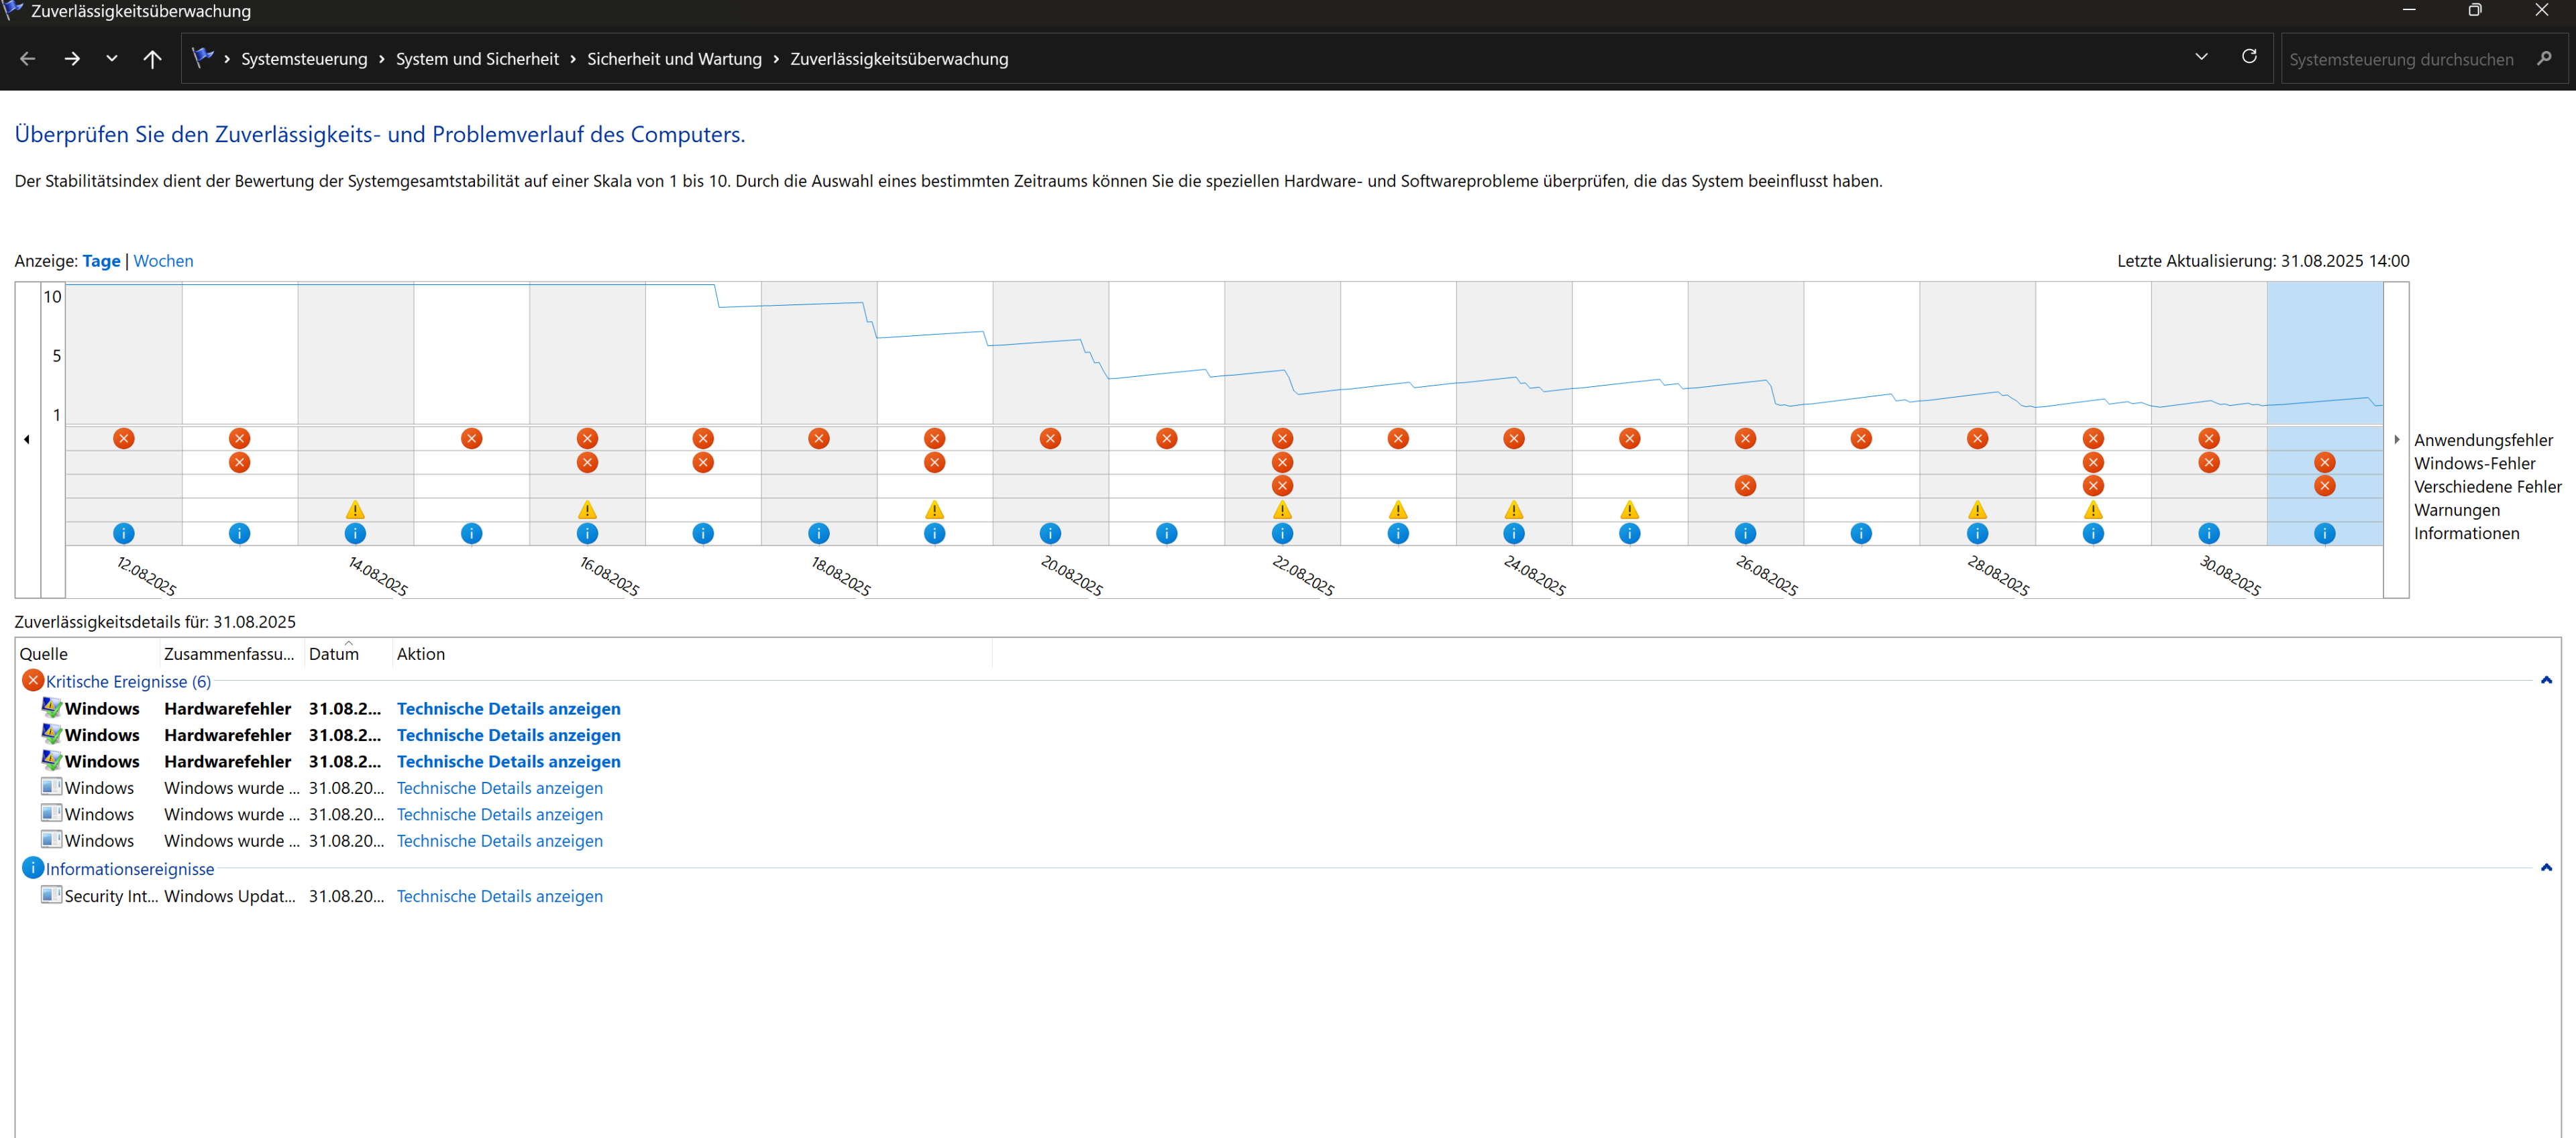The width and height of the screenshot is (2576, 1138).
Task: Click the Security Intelligence event row icon
Action: [x=51, y=895]
